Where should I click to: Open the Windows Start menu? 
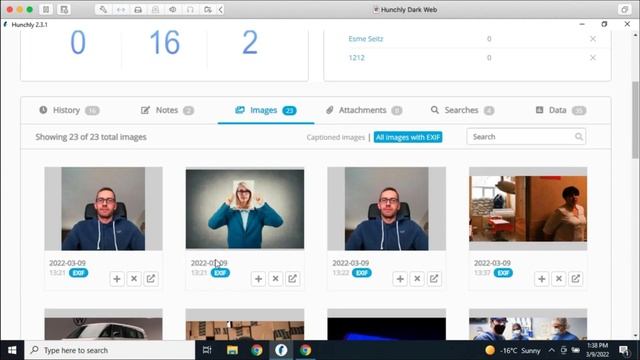pos(12,350)
